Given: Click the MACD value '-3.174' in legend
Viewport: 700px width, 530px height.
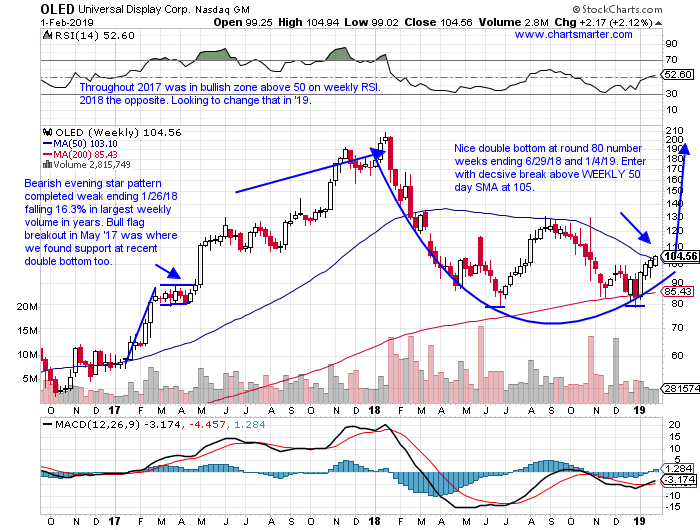Looking at the screenshot, I should [x=162, y=425].
